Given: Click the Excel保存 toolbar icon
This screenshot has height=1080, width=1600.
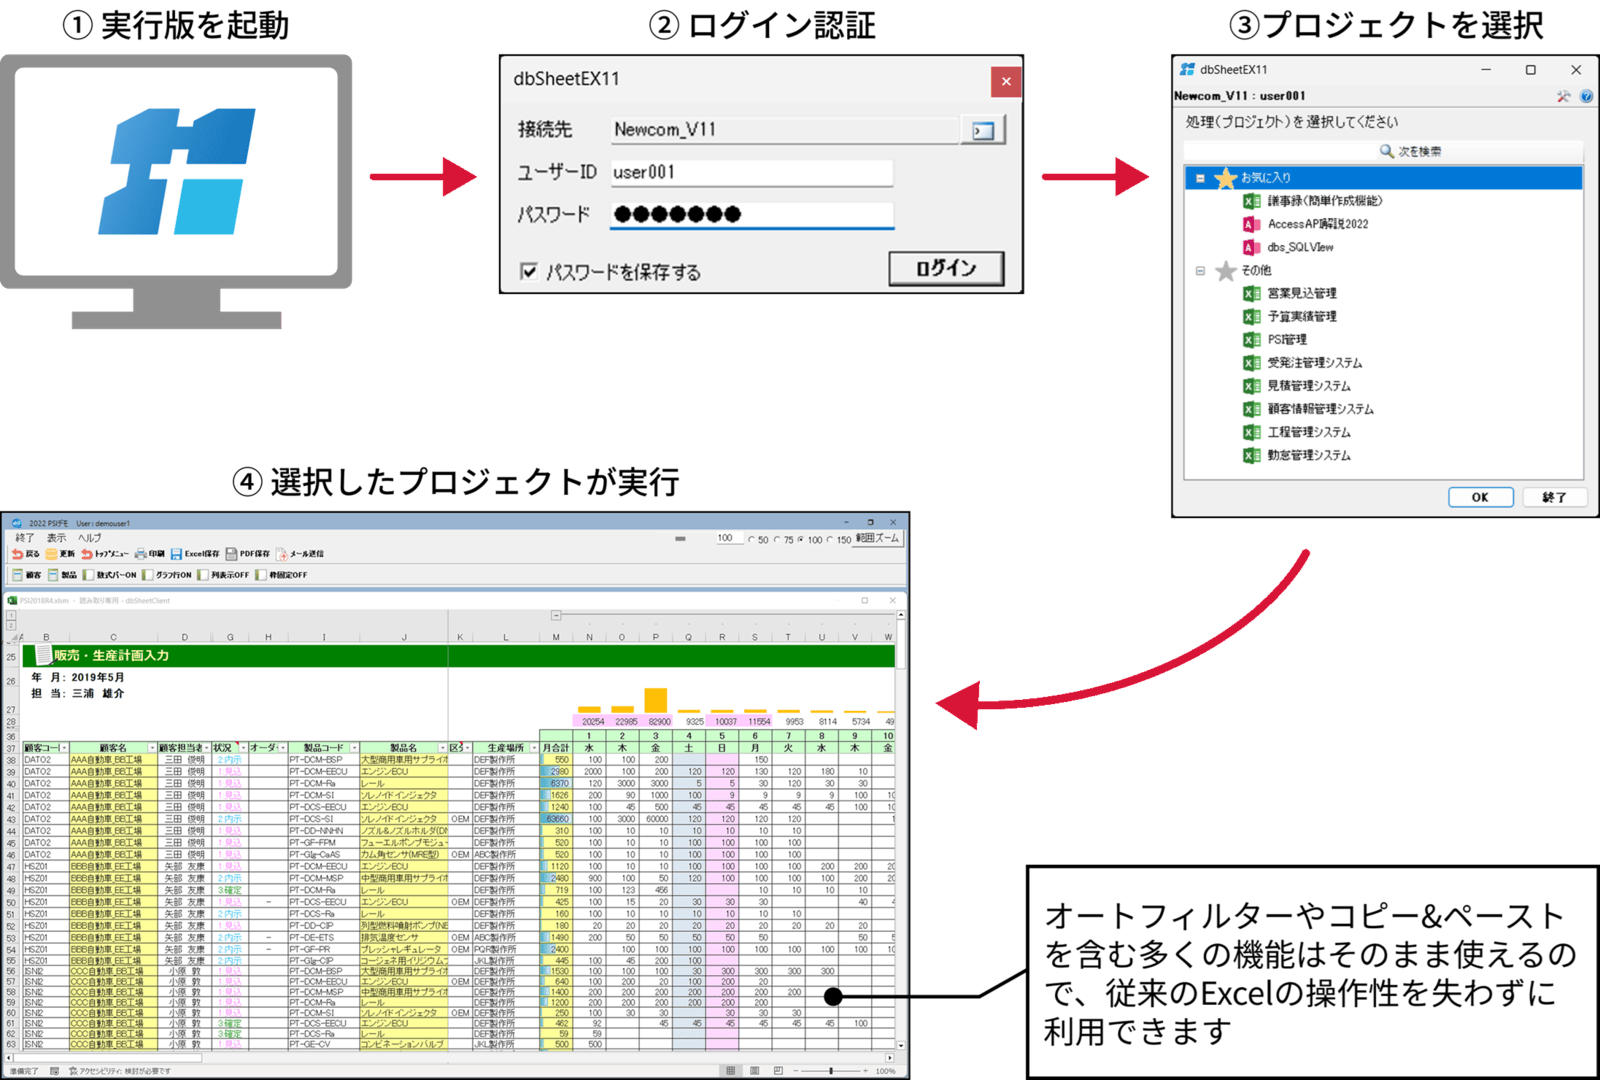Looking at the screenshot, I should tap(176, 554).
